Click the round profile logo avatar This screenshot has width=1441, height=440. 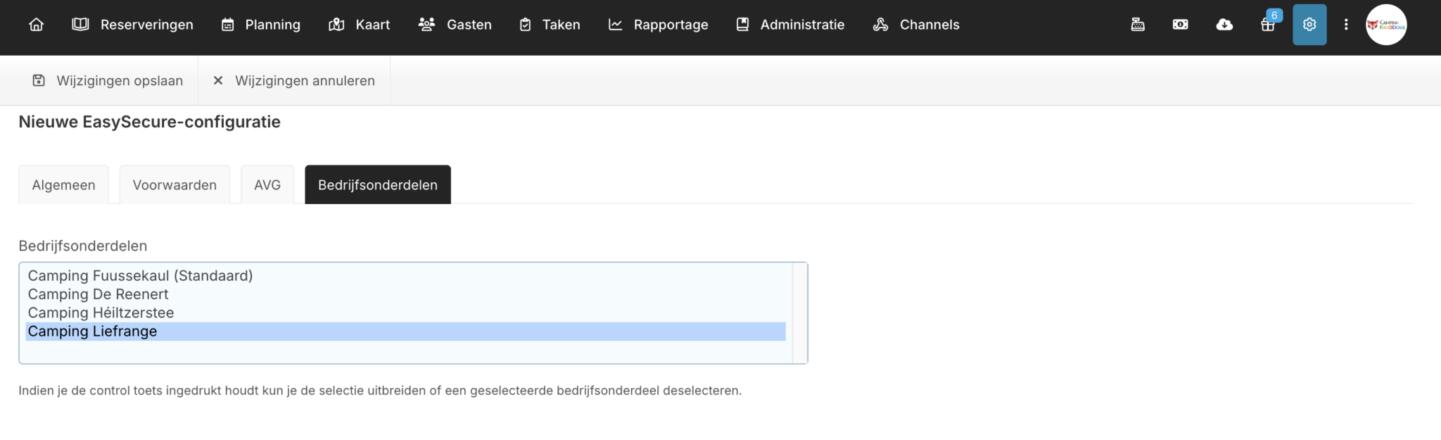tap(1386, 25)
